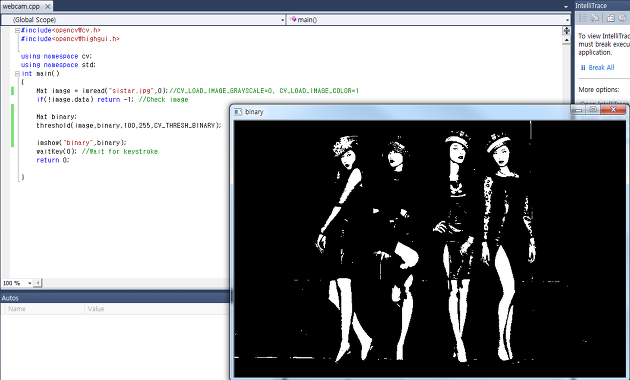Click the third IntelliTrace toolbar icon
Screen dimensions: 630x380
click(610, 18)
